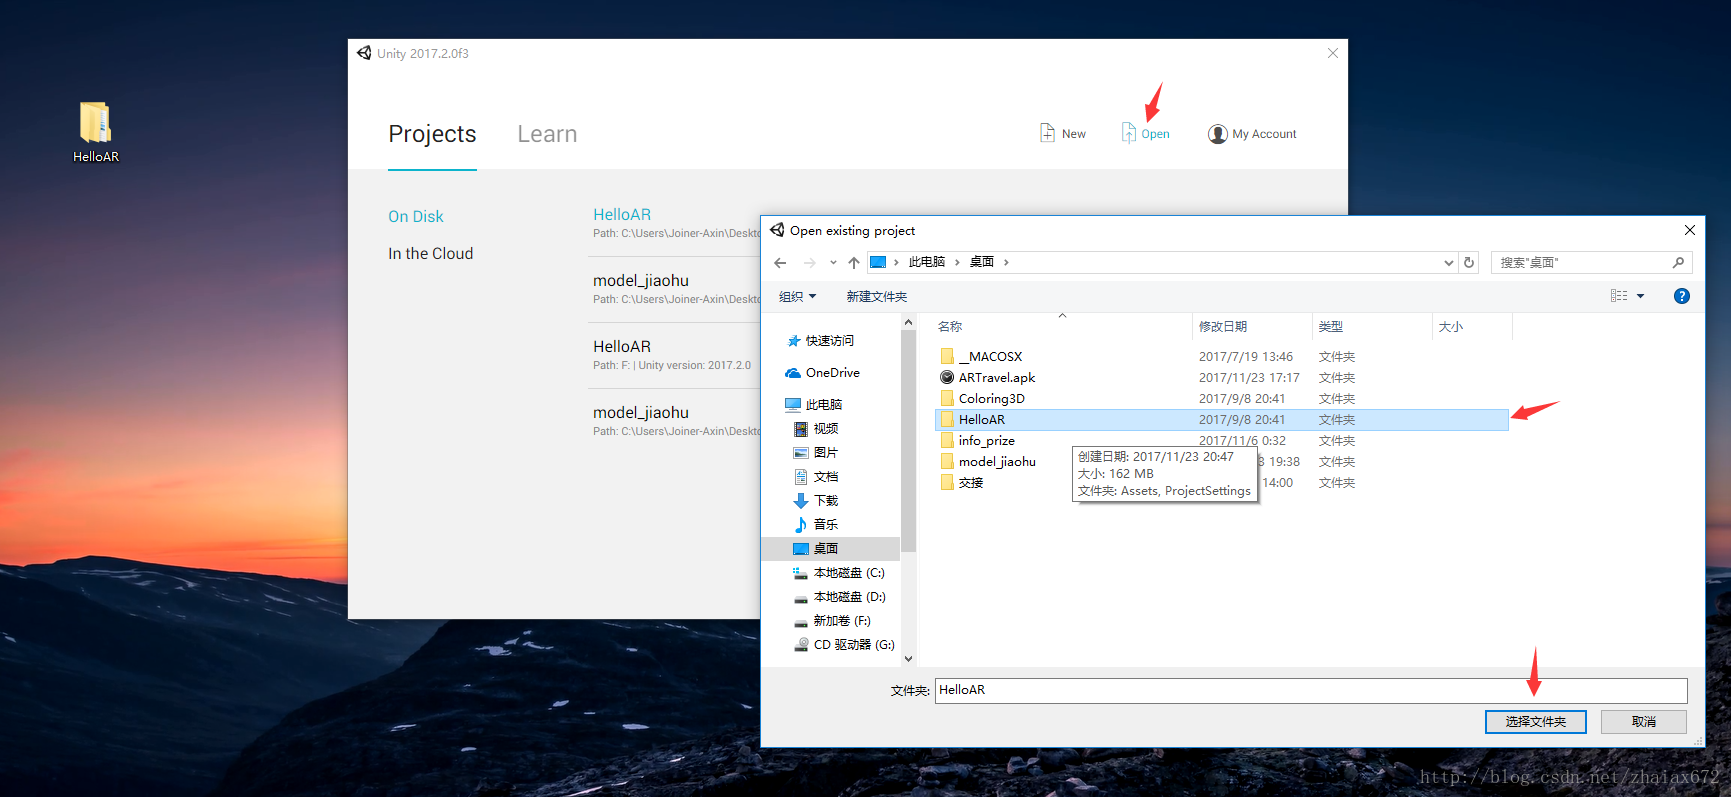Select In the Cloud project filter
1731x797 pixels.
tap(431, 254)
